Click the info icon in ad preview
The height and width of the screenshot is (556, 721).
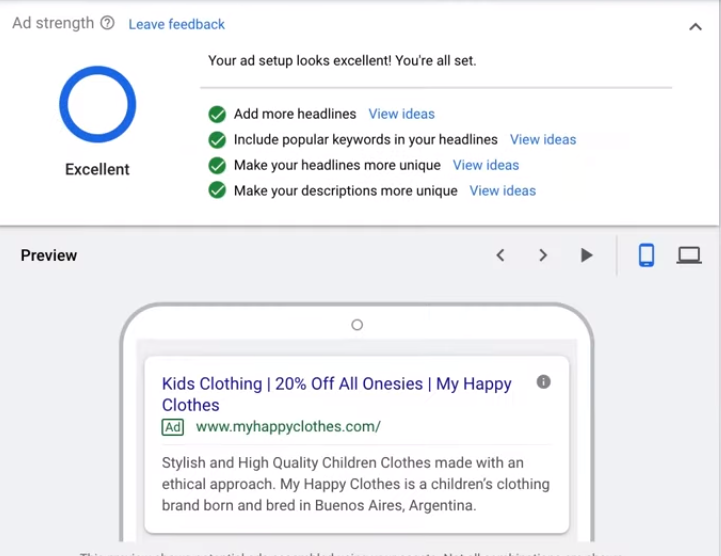(x=544, y=382)
